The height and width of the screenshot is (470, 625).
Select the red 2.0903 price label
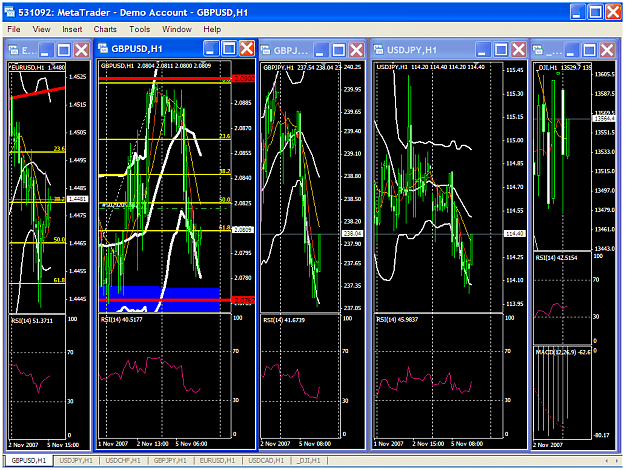pyautogui.click(x=244, y=79)
